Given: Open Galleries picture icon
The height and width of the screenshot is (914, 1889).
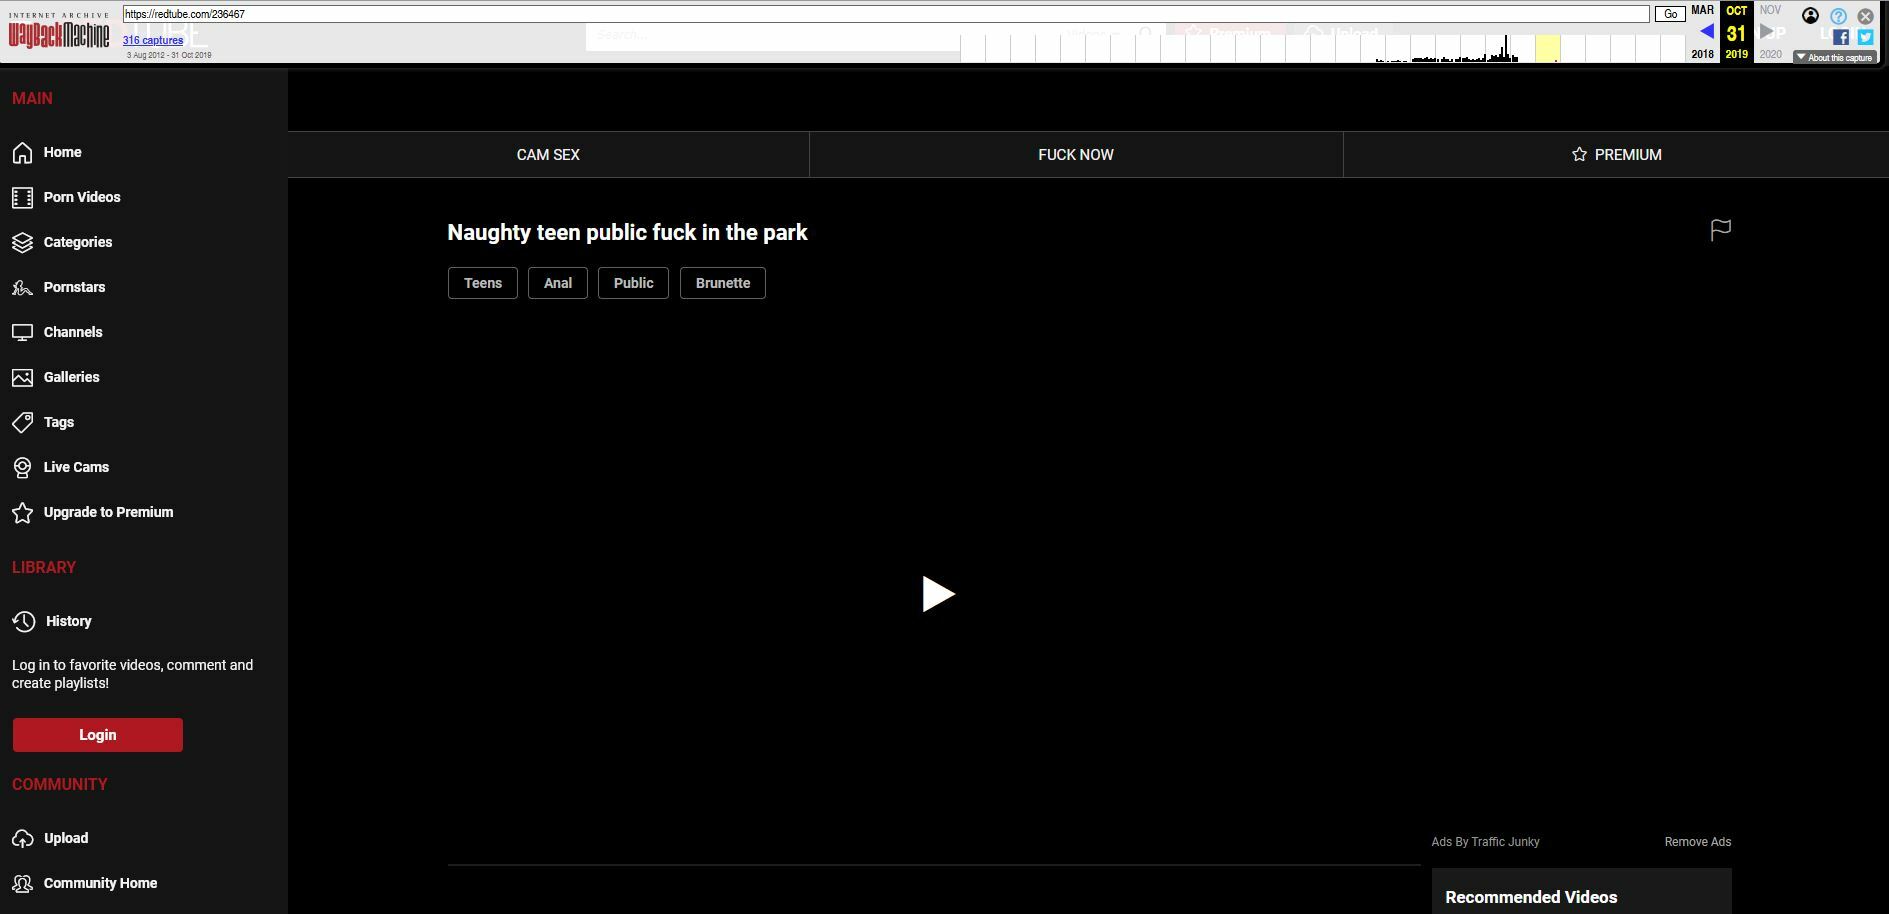Looking at the screenshot, I should click(x=23, y=377).
